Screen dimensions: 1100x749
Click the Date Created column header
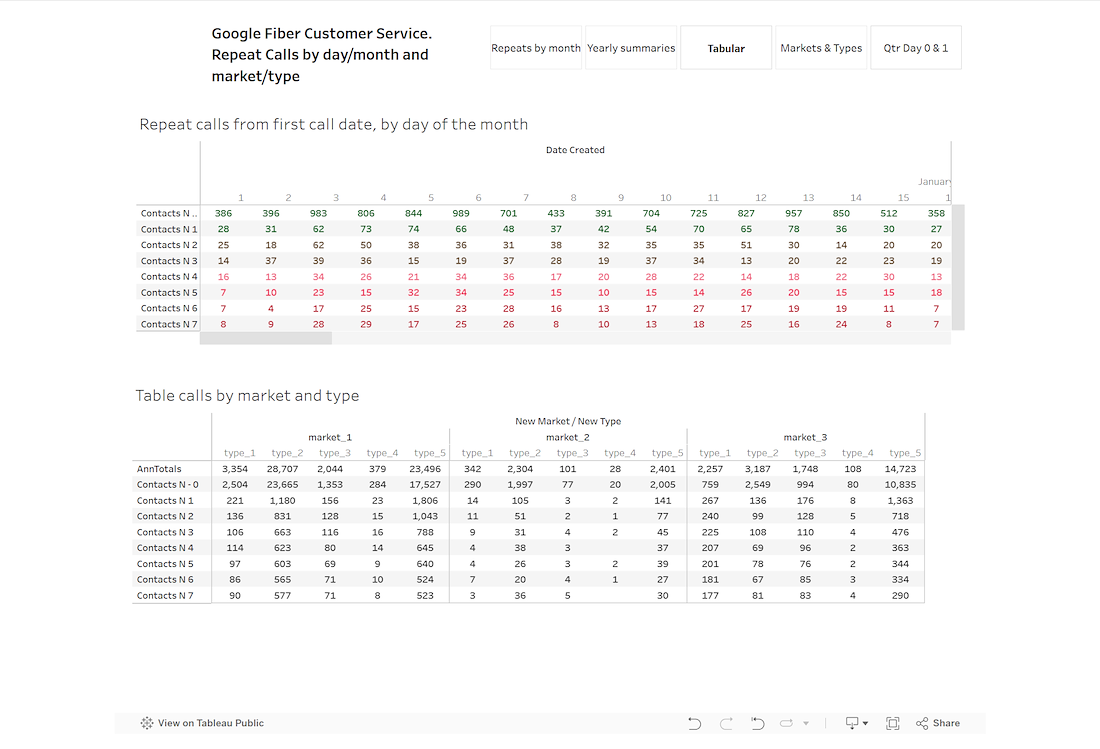tap(575, 150)
